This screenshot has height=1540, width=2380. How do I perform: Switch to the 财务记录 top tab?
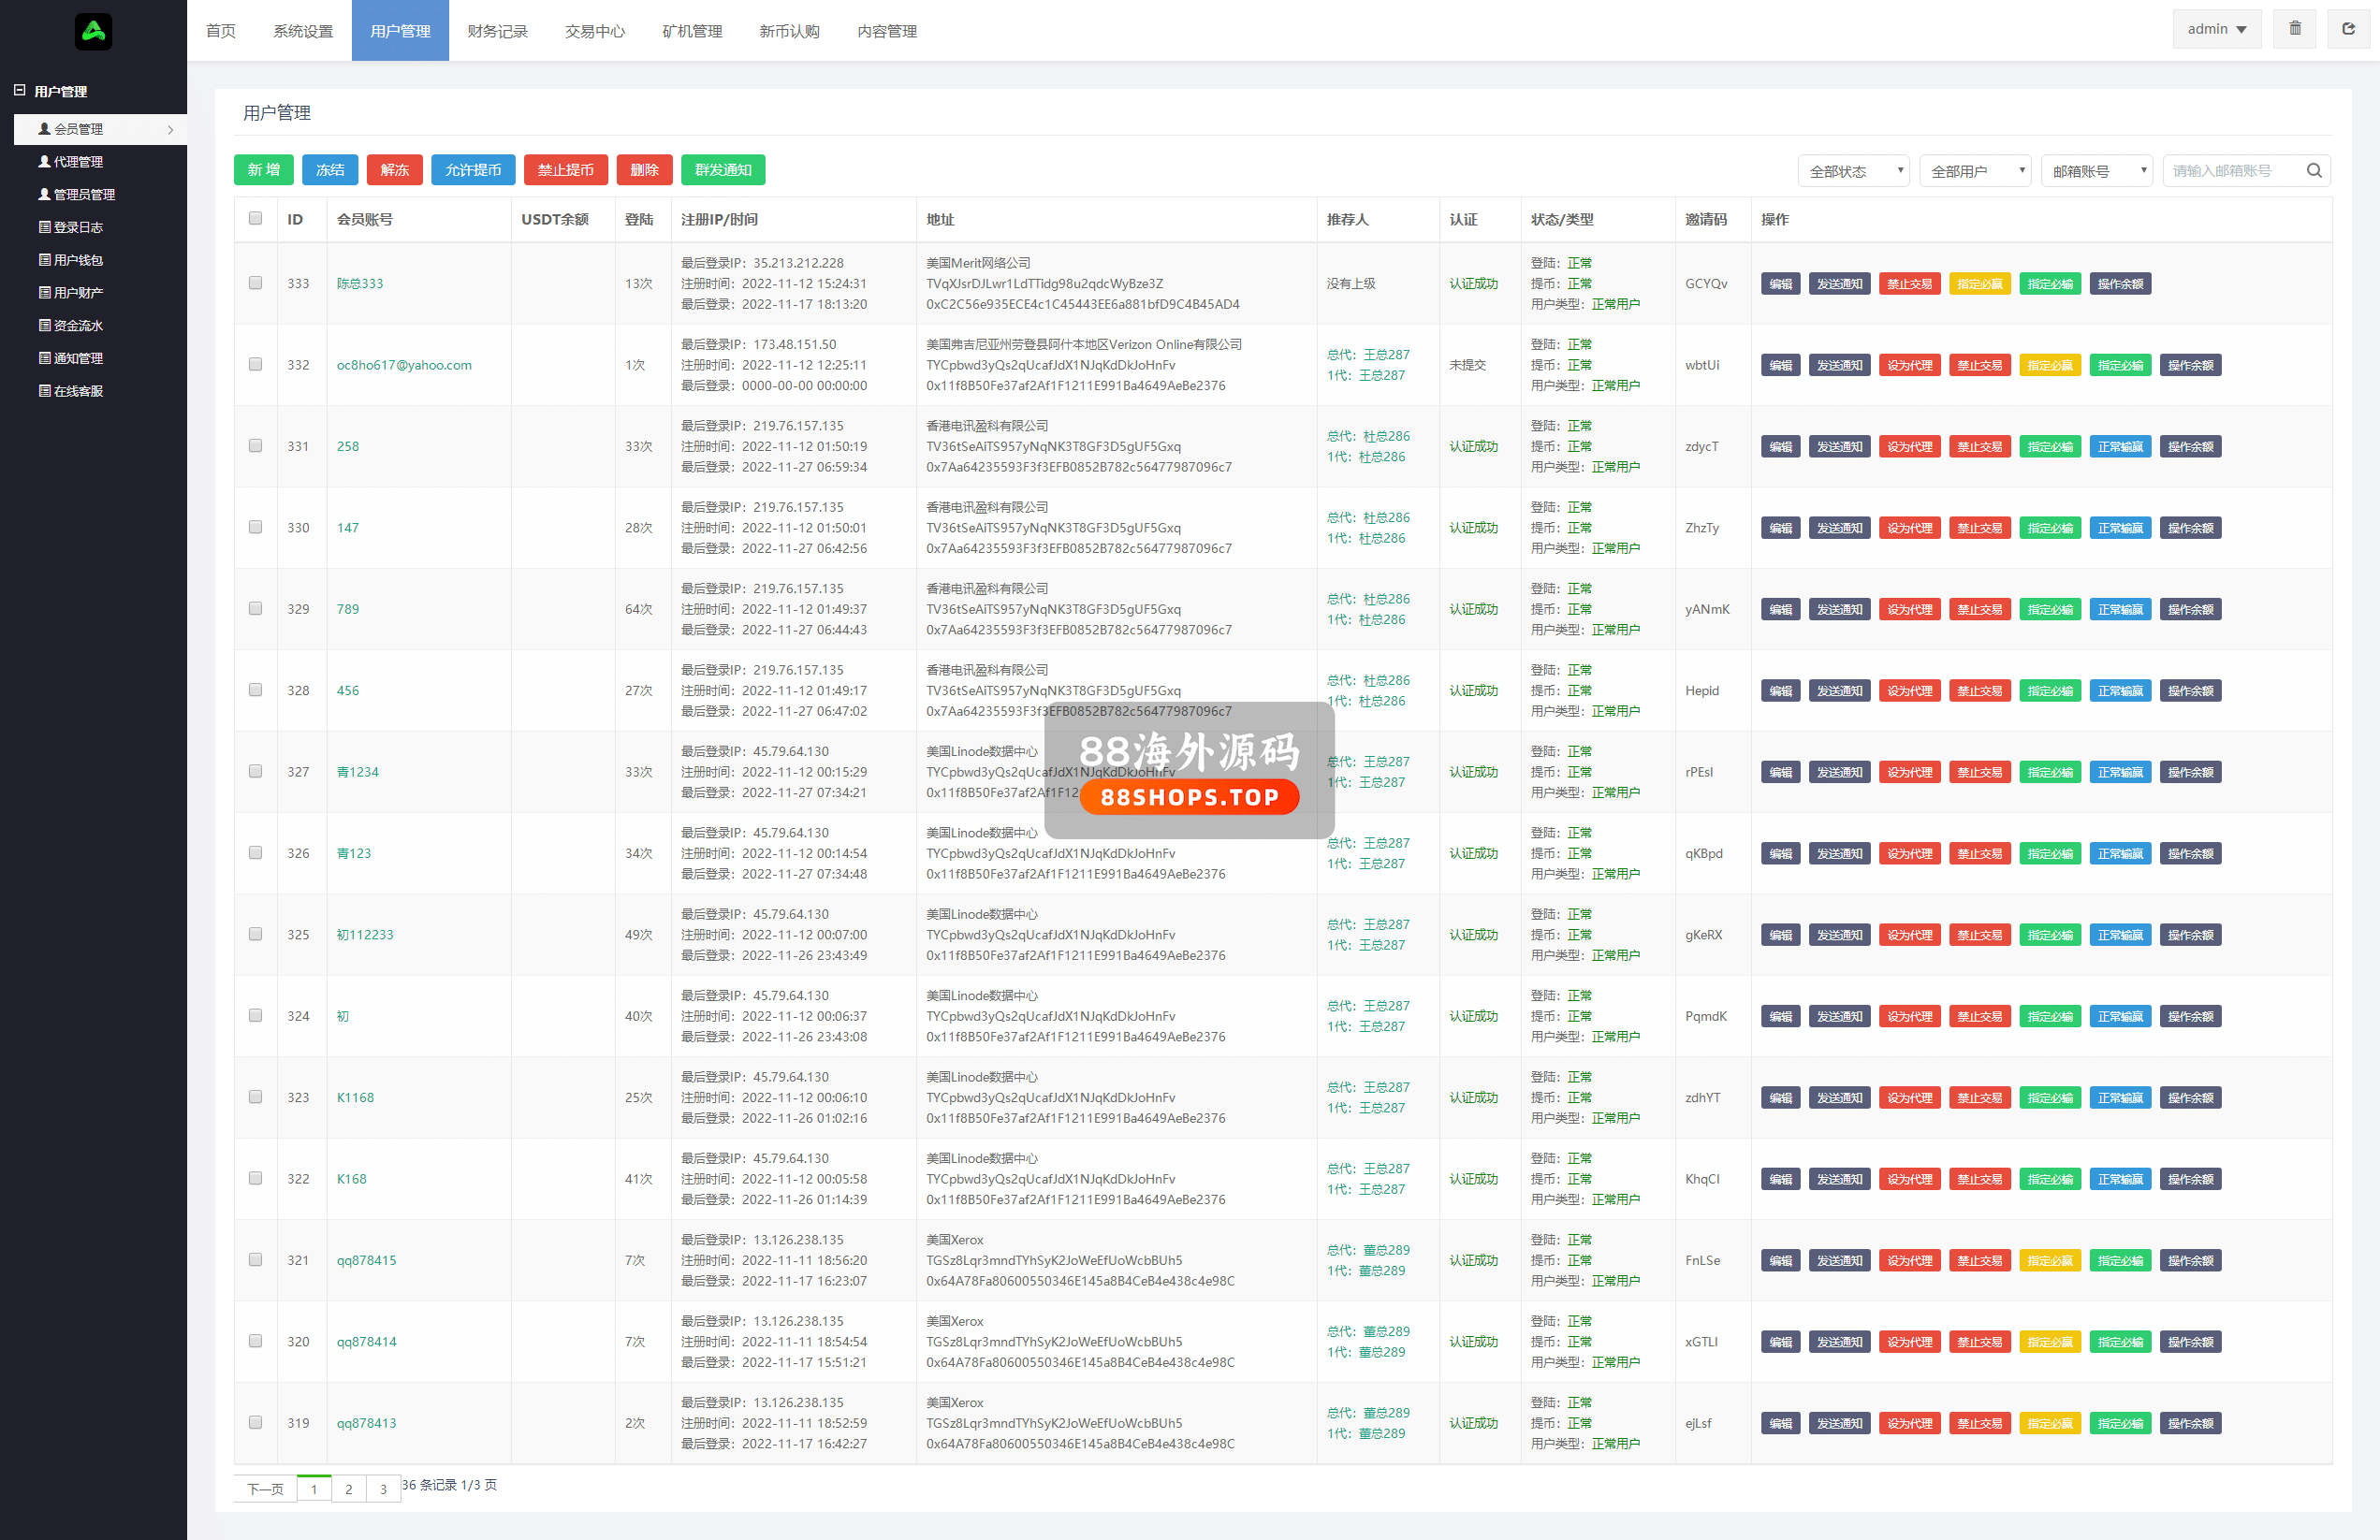pos(497,31)
